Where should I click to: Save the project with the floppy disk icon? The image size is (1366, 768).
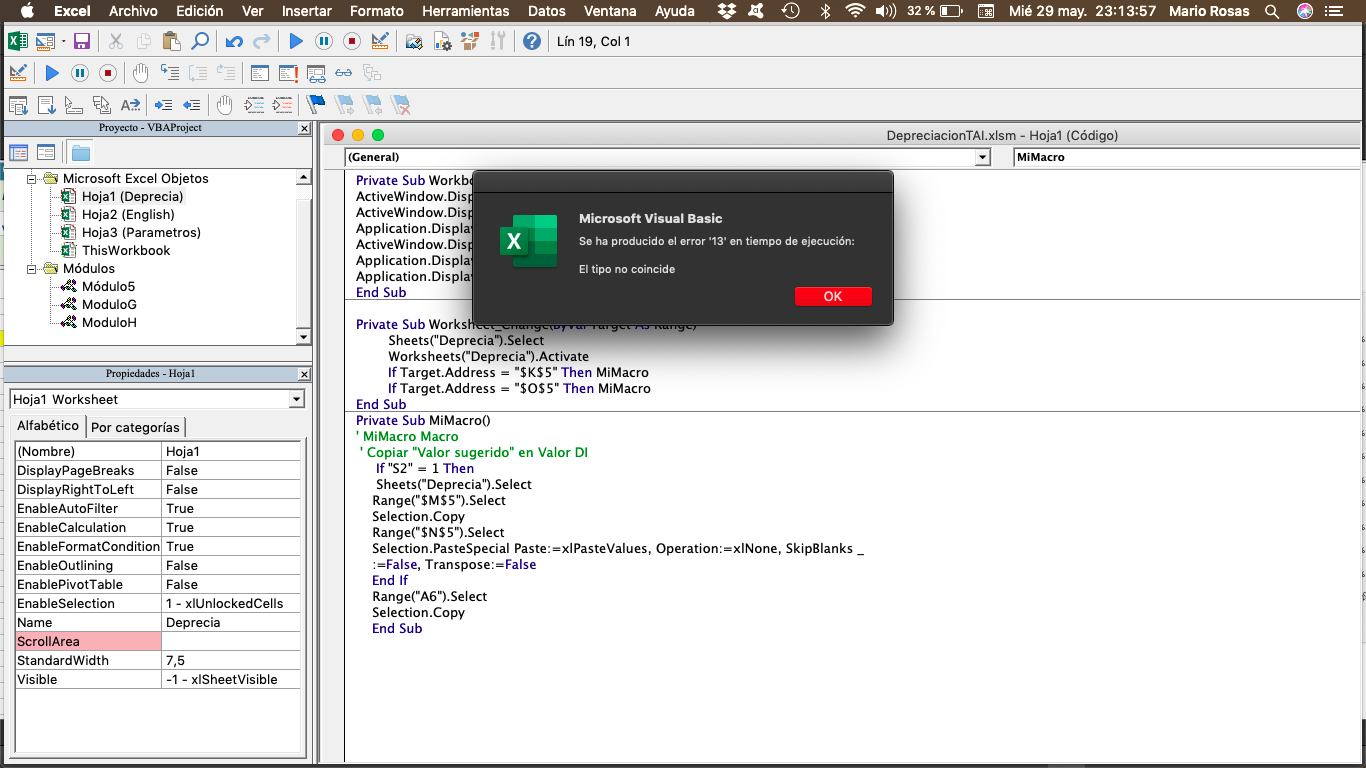pyautogui.click(x=82, y=41)
